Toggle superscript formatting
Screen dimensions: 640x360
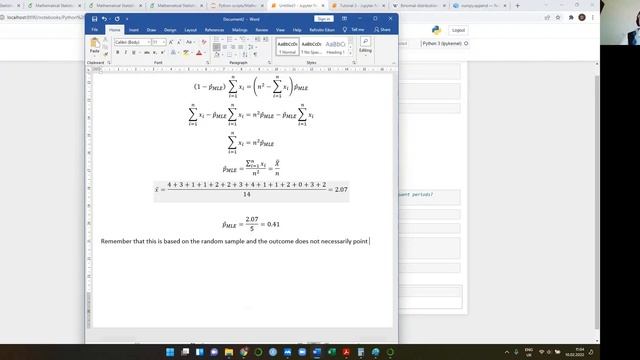162,53
